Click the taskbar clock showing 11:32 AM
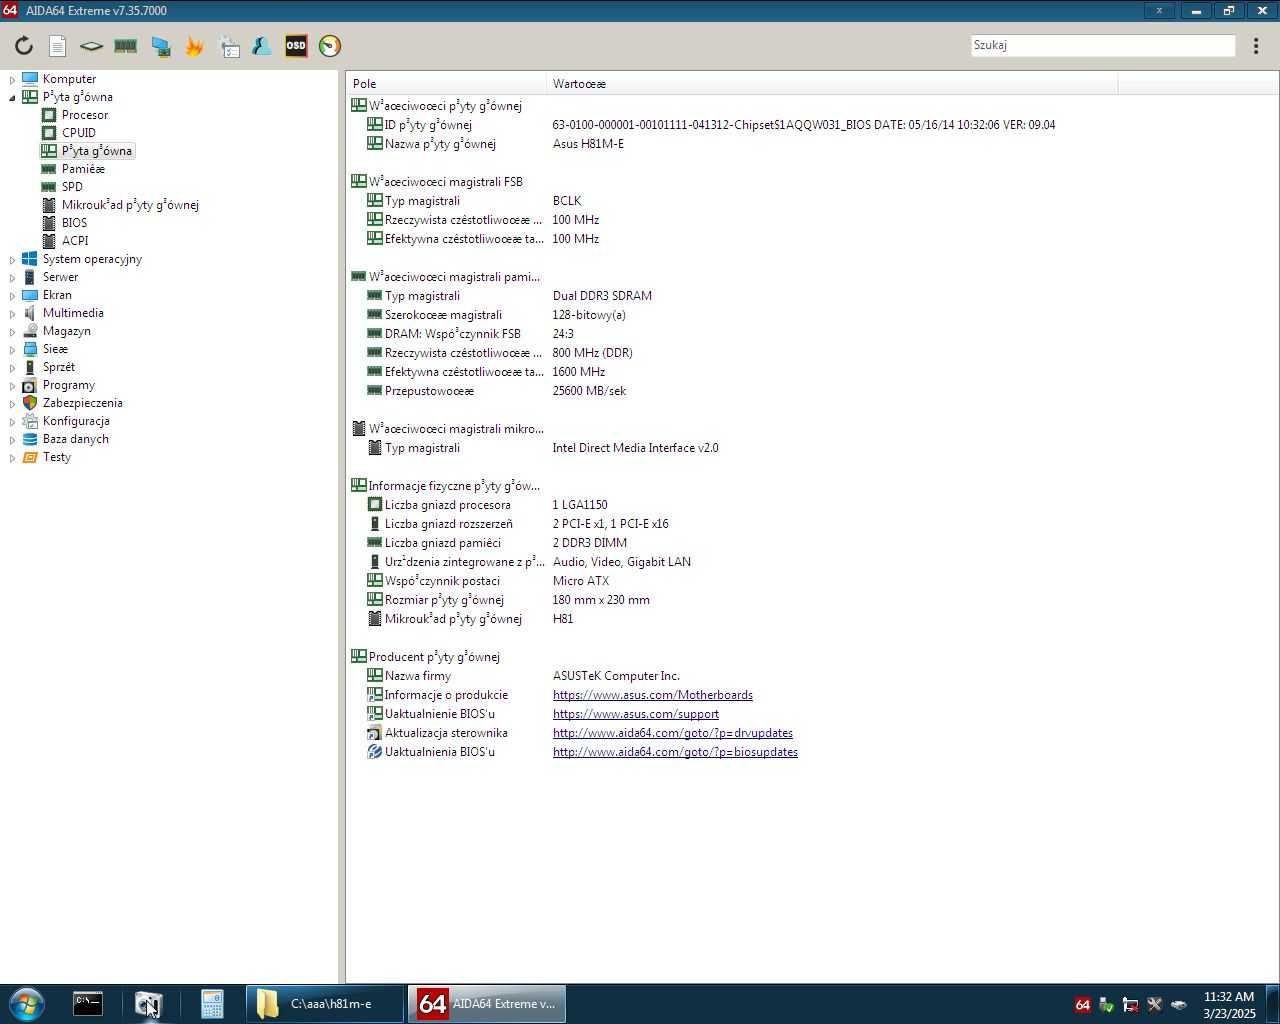 tap(1229, 1005)
